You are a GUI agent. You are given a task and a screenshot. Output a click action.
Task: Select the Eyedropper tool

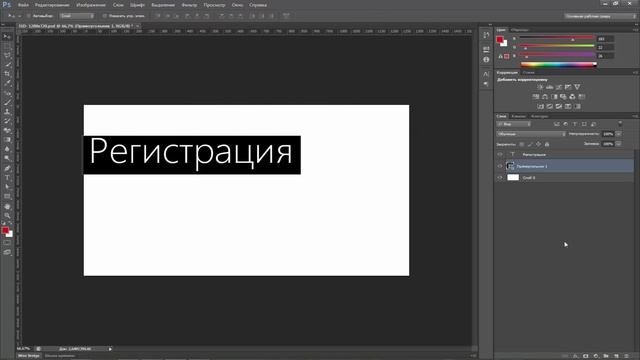coord(7,83)
